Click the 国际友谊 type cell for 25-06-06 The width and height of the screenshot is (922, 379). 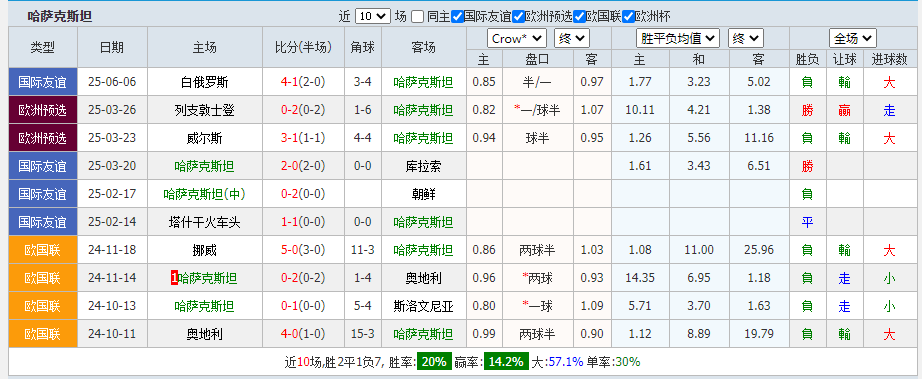pyautogui.click(x=43, y=82)
